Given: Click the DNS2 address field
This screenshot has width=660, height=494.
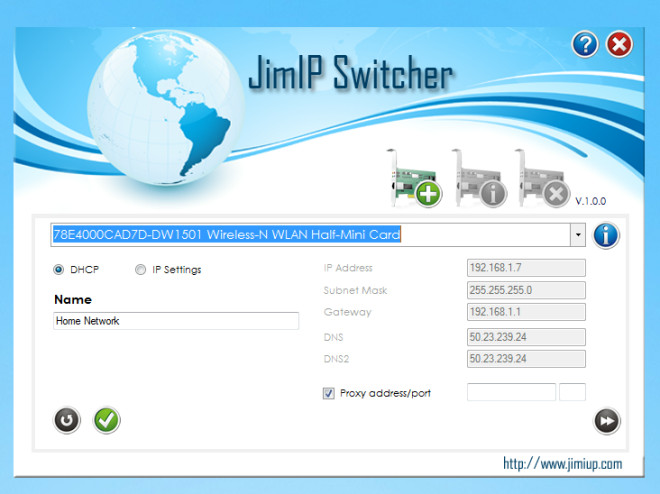Looking at the screenshot, I should click(526, 359).
